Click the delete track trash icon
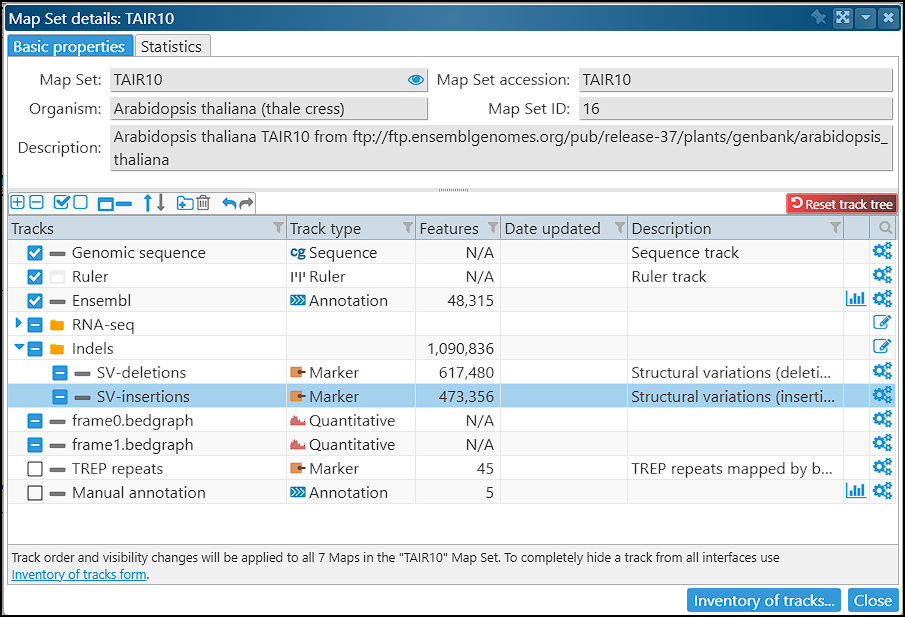905x617 pixels. (x=203, y=203)
